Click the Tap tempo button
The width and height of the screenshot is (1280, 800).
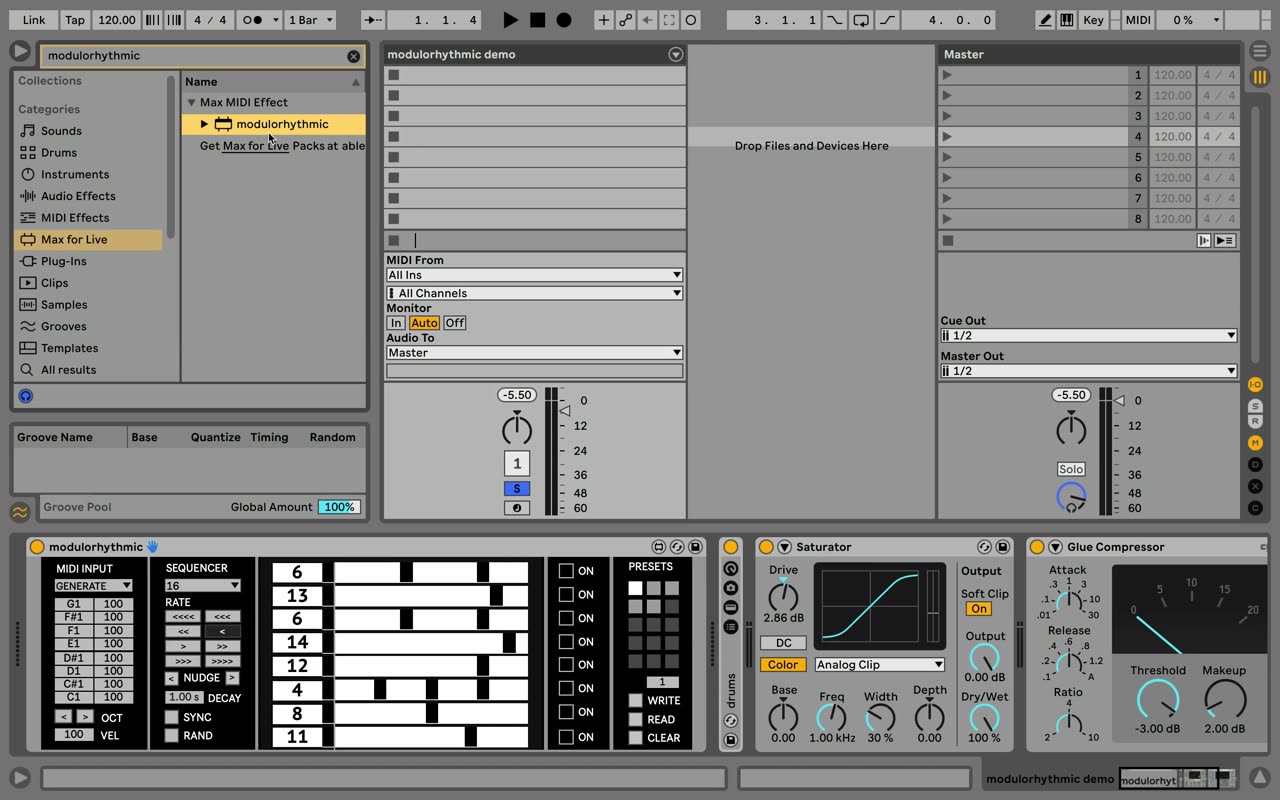[75, 20]
